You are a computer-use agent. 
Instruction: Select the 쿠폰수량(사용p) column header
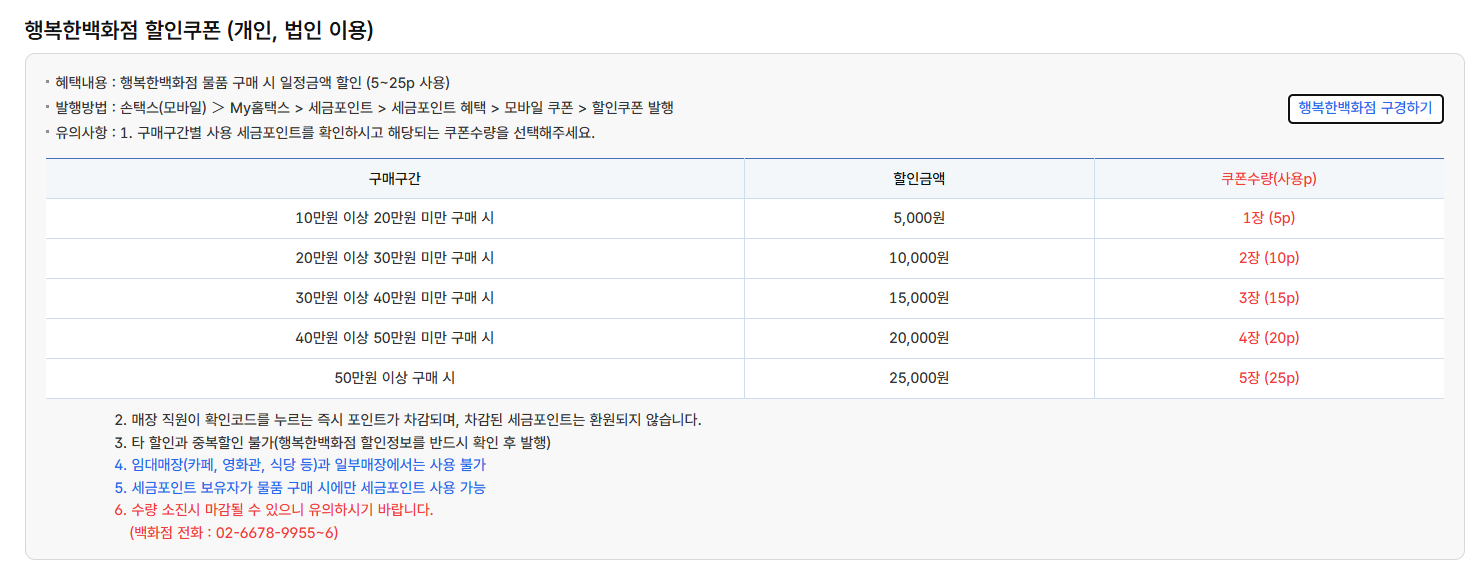[x=1269, y=179]
